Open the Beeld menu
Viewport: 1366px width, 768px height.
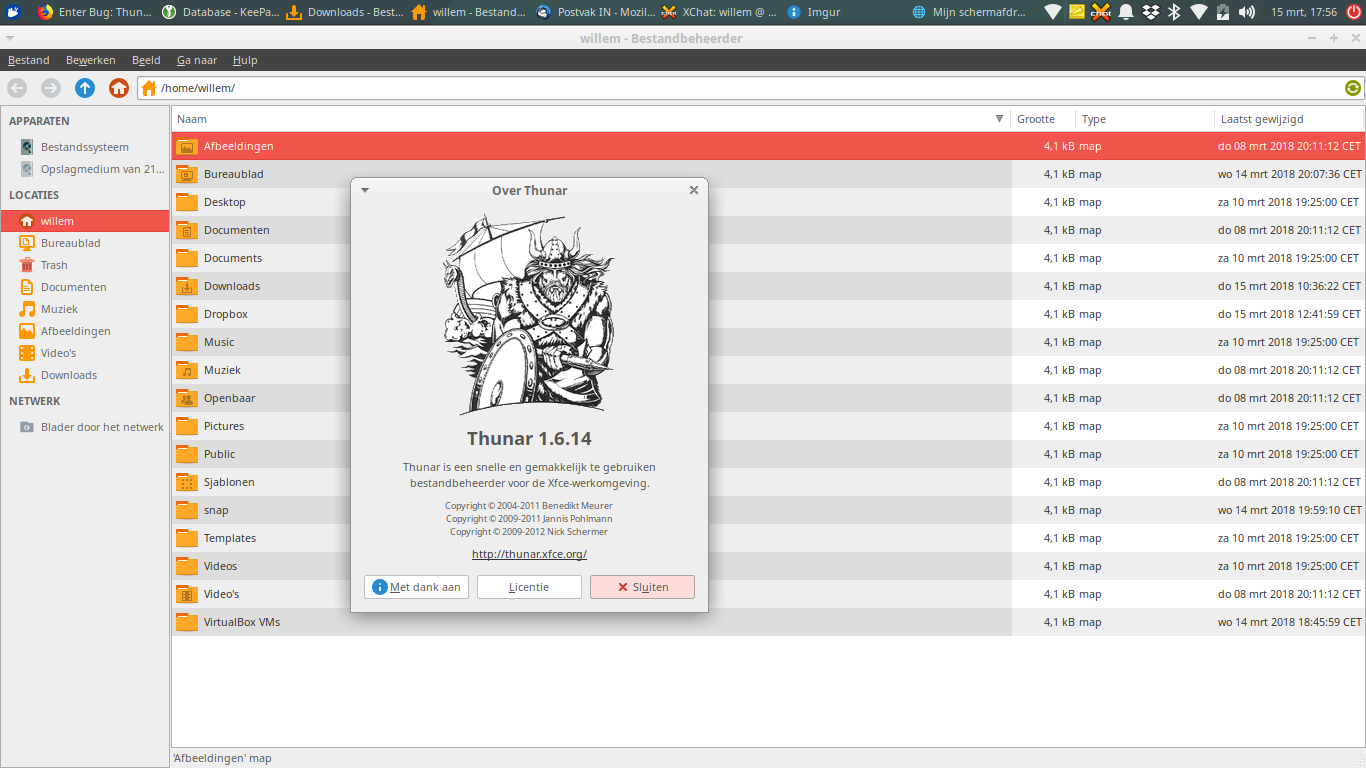coord(146,60)
